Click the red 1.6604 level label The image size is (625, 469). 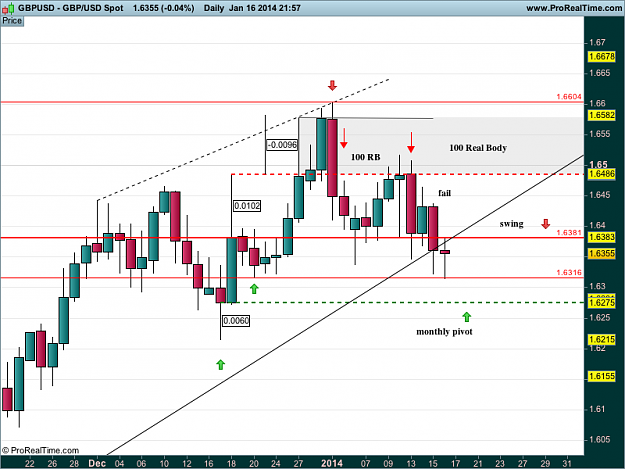pyautogui.click(x=569, y=97)
